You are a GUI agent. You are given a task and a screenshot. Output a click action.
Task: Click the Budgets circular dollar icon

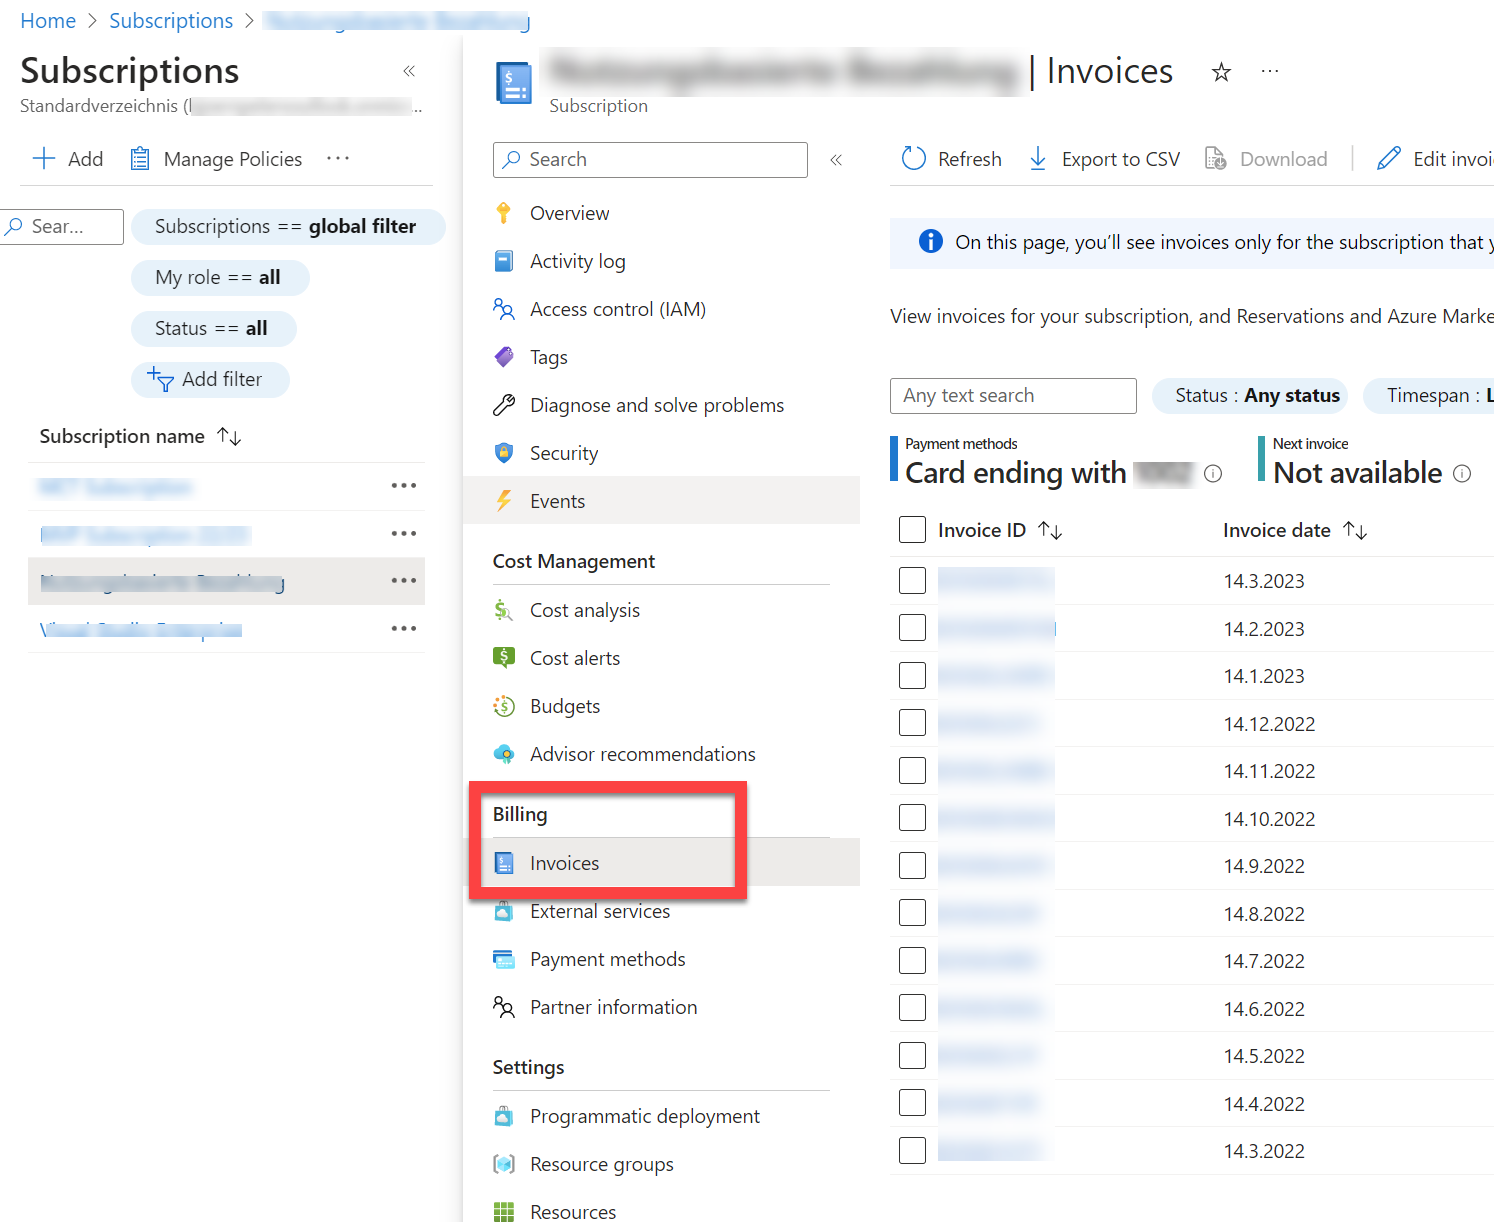[504, 706]
